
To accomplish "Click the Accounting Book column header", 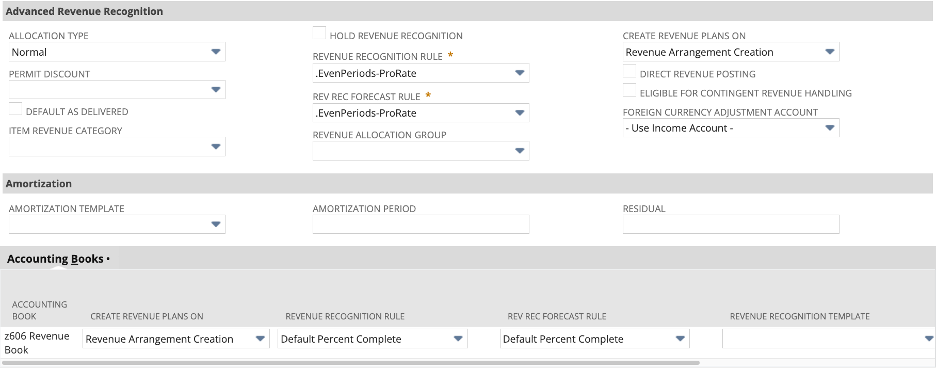I will tap(39, 310).
